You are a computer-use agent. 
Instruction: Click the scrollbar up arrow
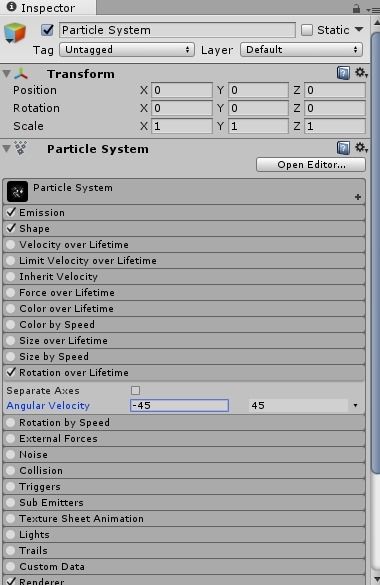(376, 23)
